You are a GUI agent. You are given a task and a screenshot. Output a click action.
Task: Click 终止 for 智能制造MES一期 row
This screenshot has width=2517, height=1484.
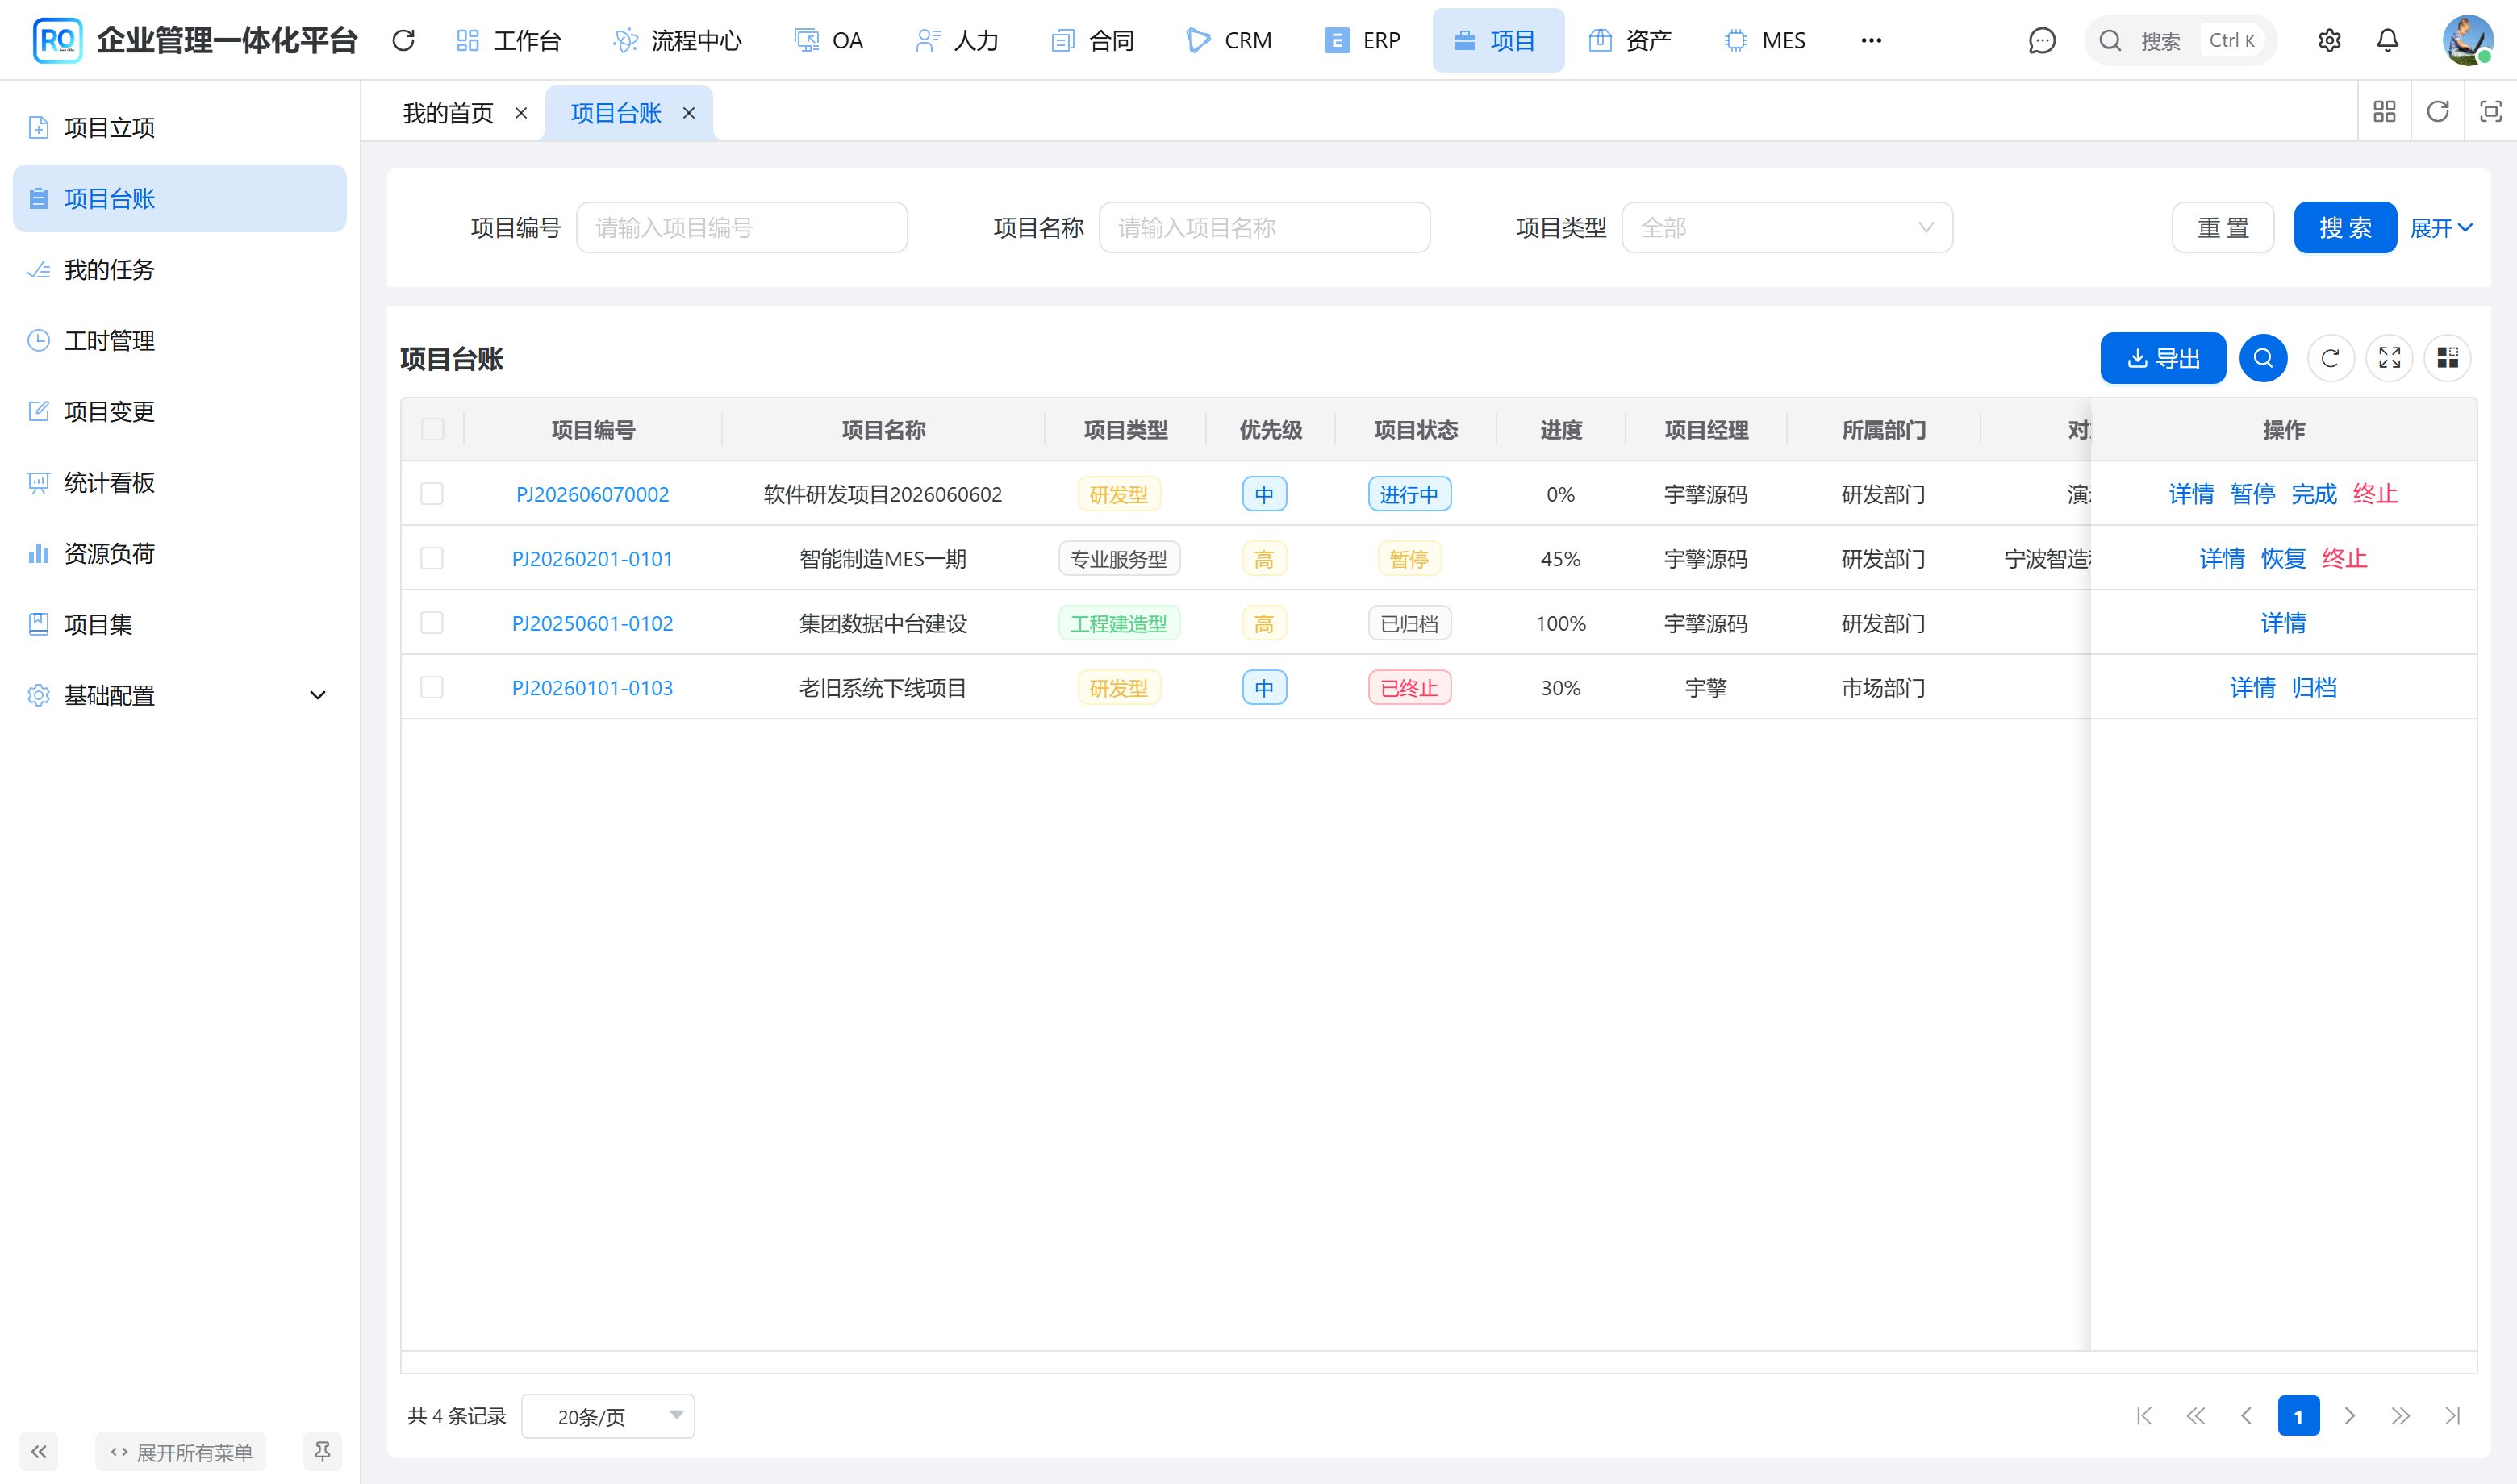2344,558
